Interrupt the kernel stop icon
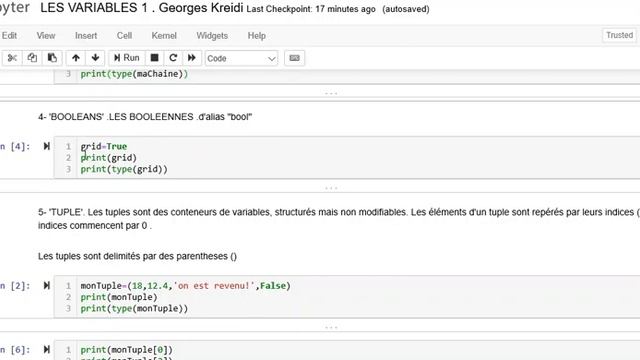The image size is (640, 360). click(154, 58)
